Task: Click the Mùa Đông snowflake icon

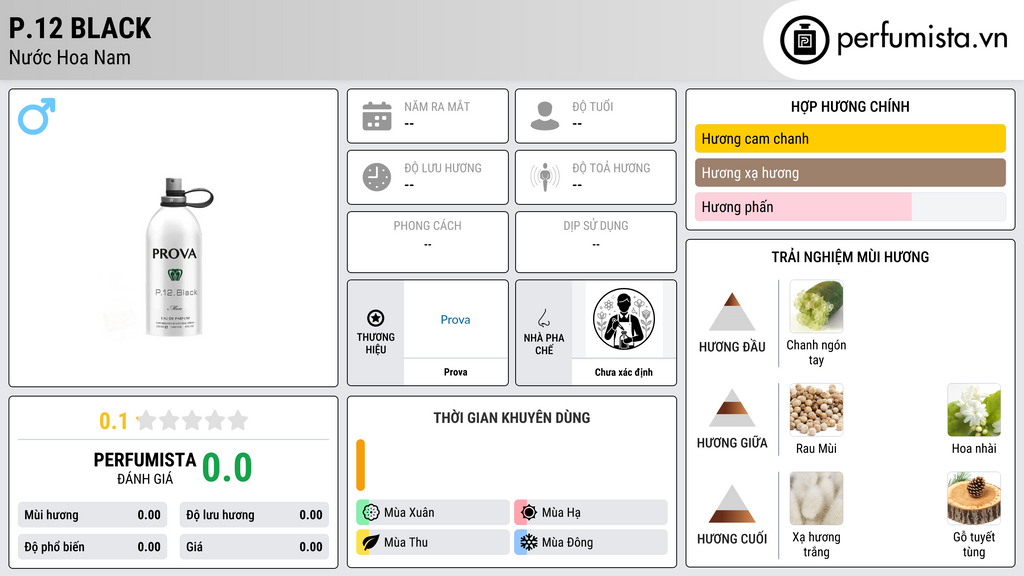Action: [x=529, y=542]
